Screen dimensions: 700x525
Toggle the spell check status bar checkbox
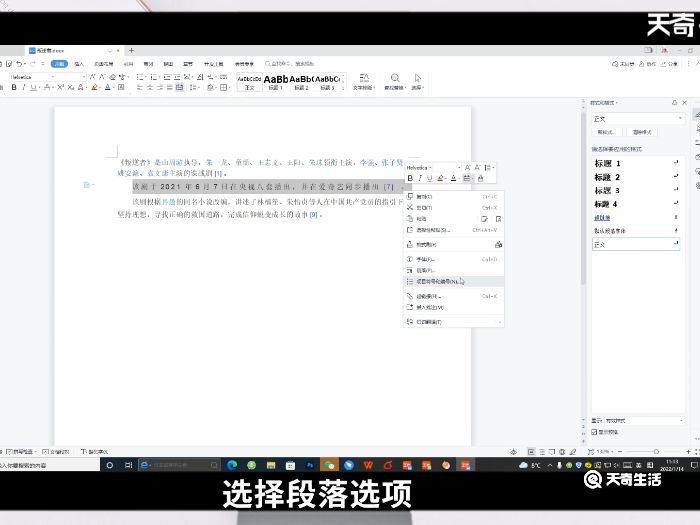(x=10, y=452)
